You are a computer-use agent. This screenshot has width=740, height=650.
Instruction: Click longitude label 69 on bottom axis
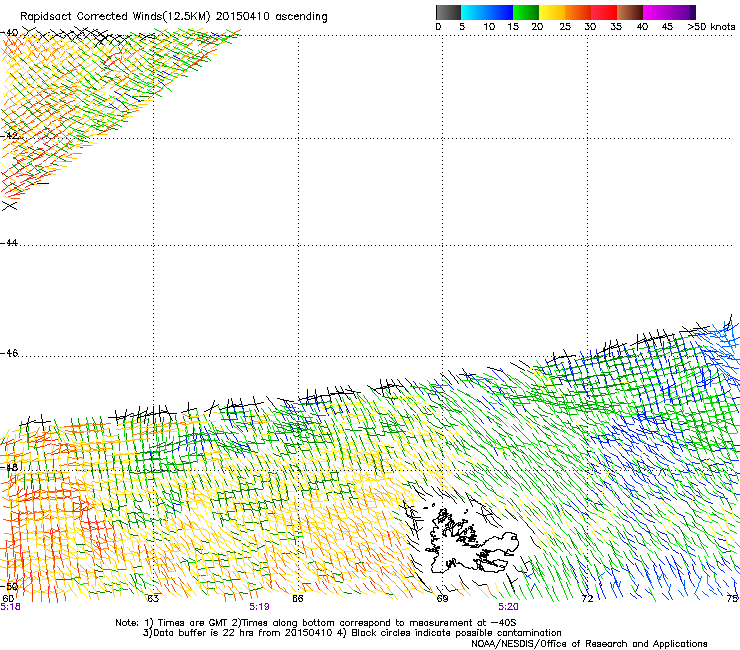point(442,599)
